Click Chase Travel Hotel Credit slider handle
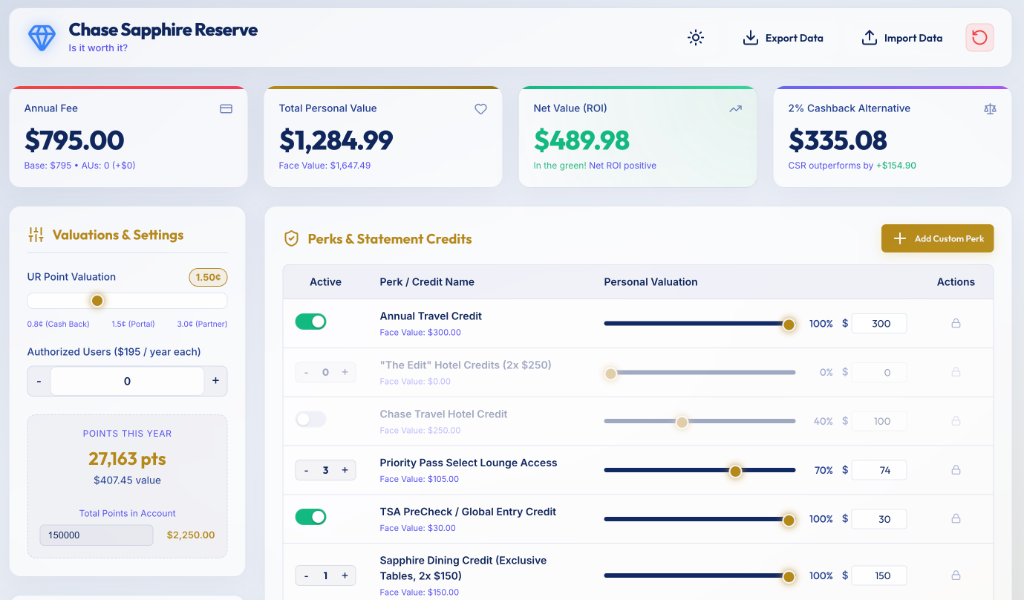This screenshot has width=1024, height=600. 681,422
